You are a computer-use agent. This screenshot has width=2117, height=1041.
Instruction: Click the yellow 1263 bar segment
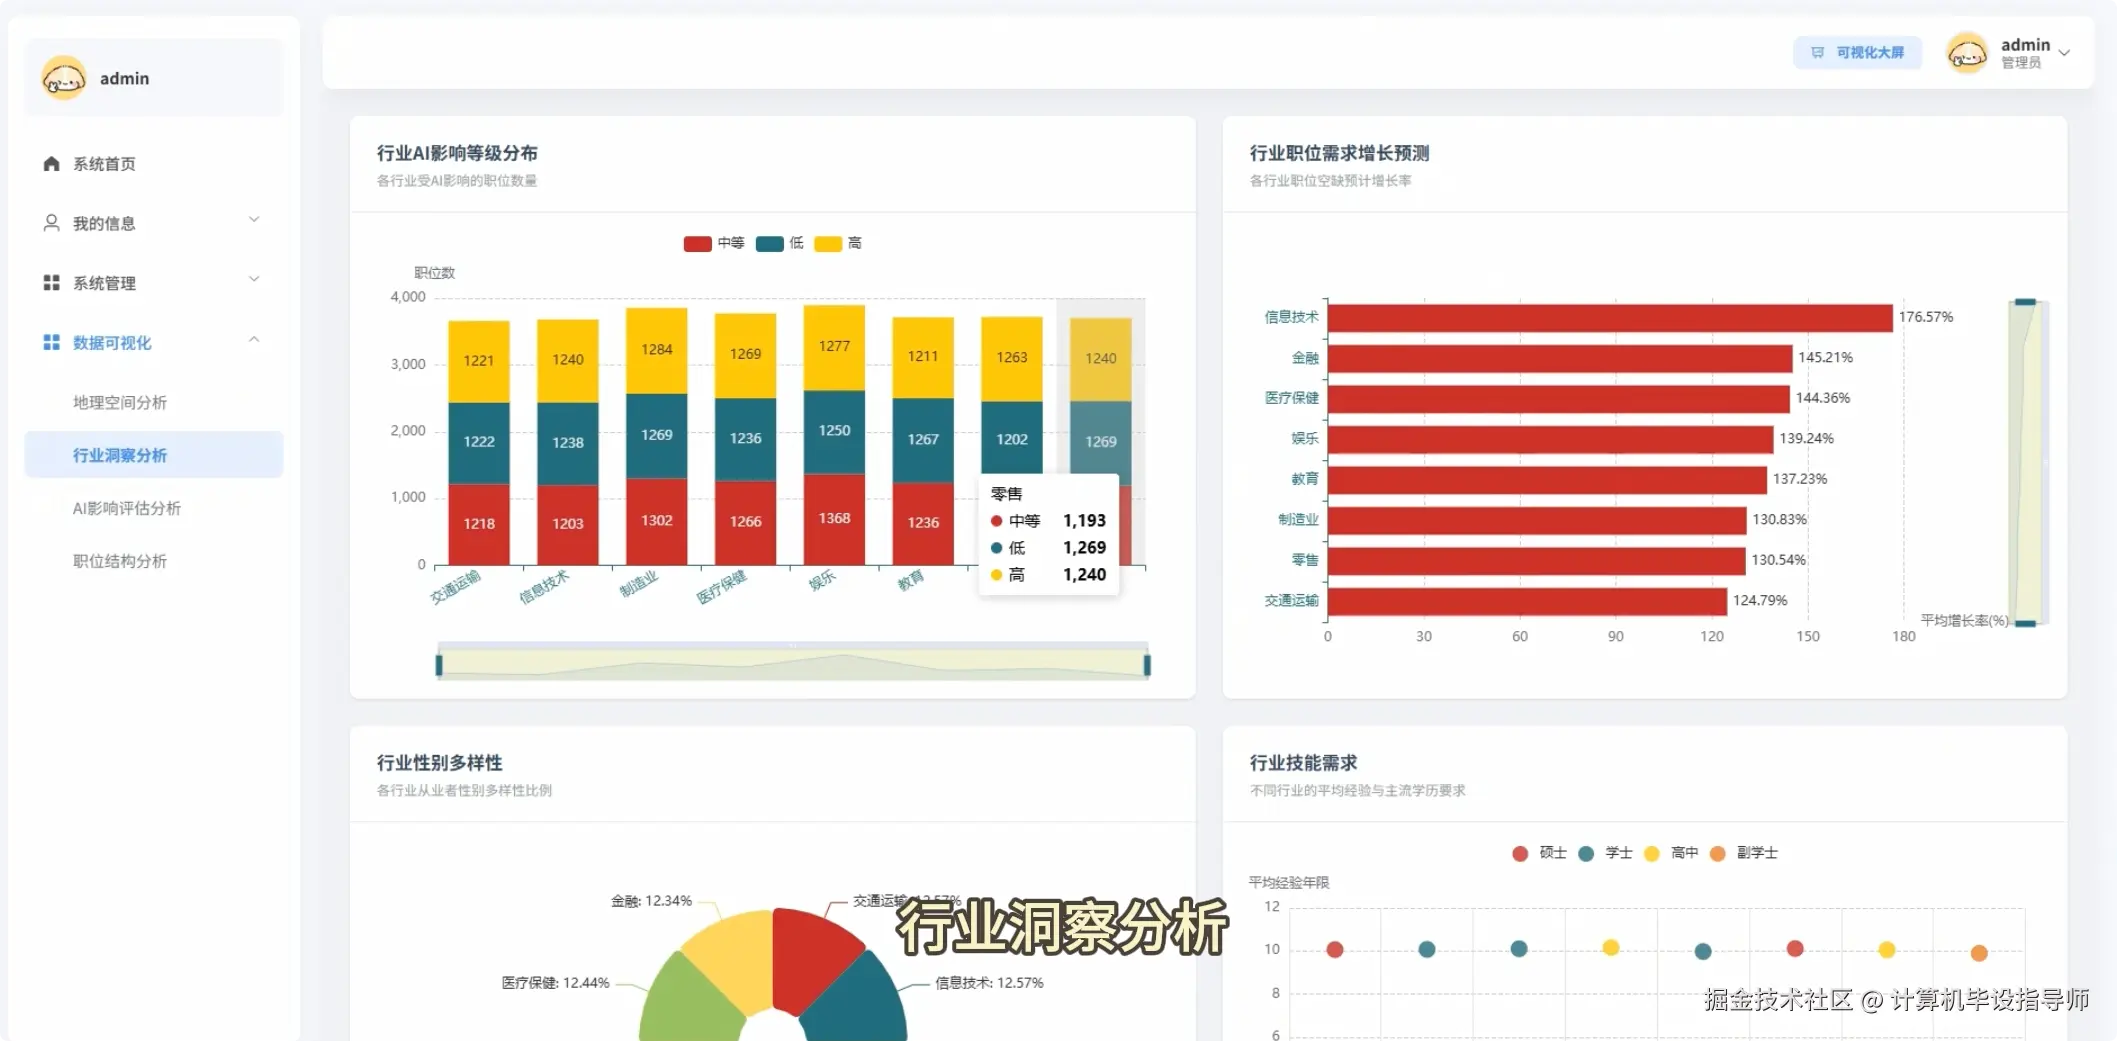click(x=1012, y=358)
